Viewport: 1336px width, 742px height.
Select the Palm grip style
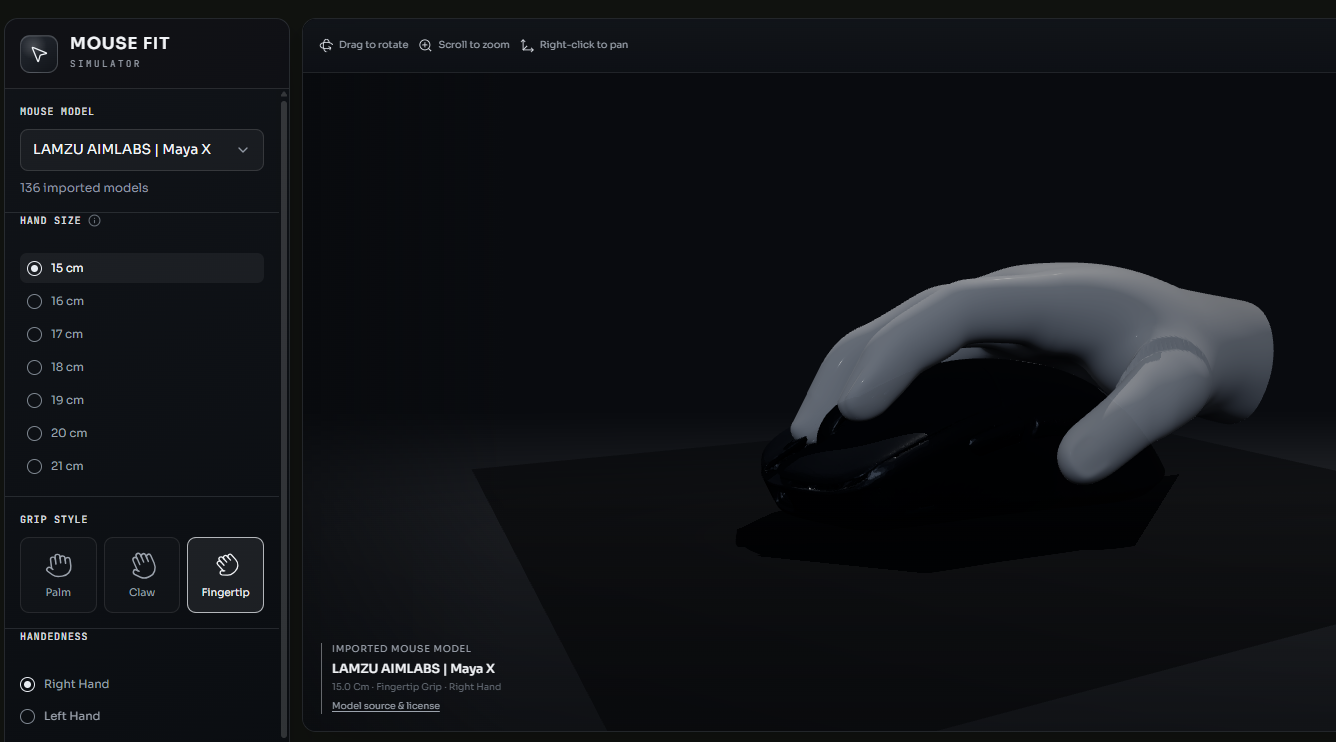click(x=58, y=575)
